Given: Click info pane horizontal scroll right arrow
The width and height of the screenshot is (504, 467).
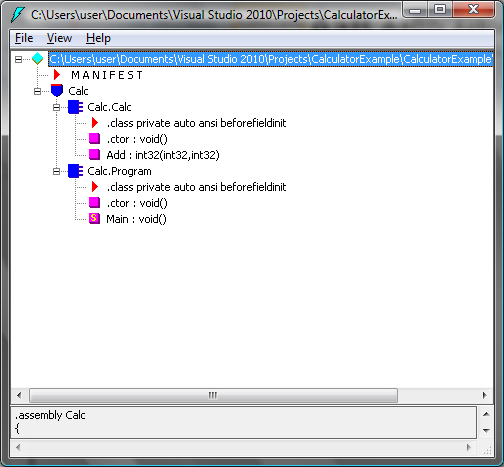Looking at the screenshot, I should 469,447.
